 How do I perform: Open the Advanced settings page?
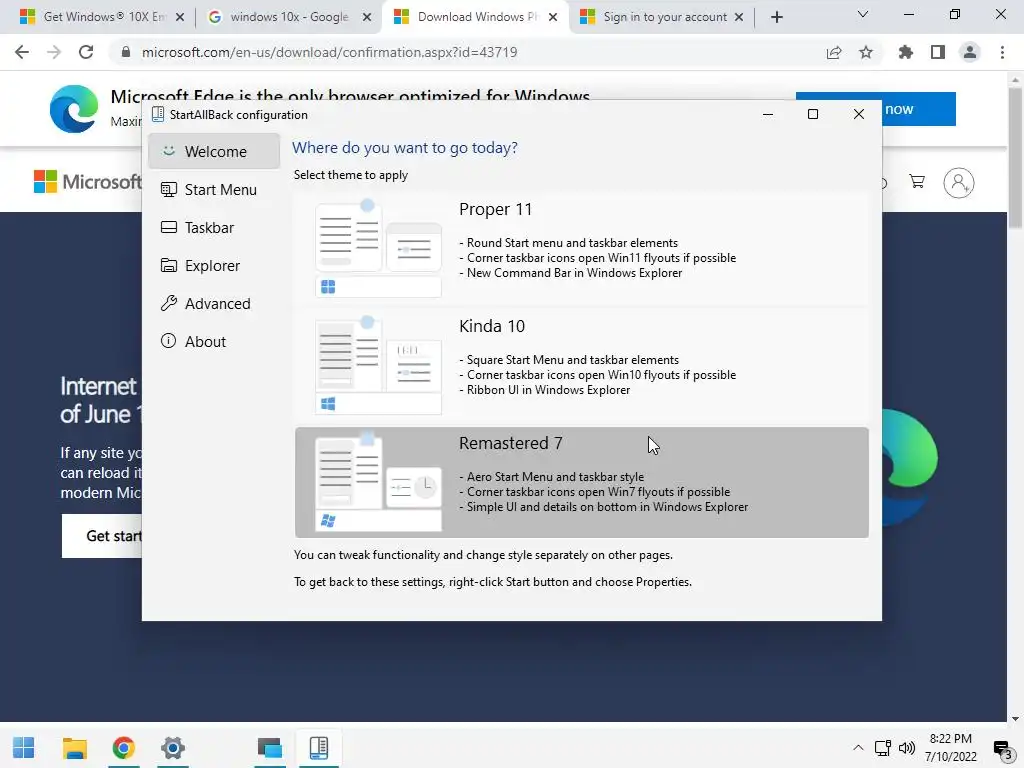[x=214, y=304]
